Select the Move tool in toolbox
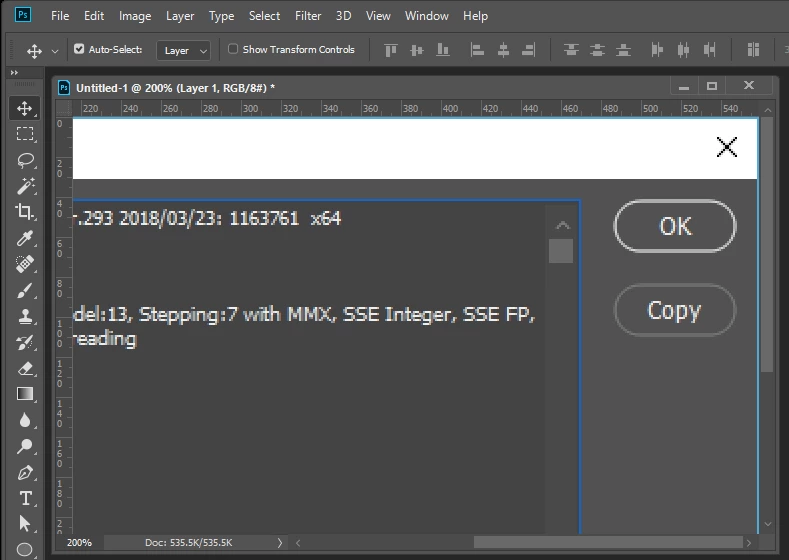The height and width of the screenshot is (560, 789). [25, 108]
